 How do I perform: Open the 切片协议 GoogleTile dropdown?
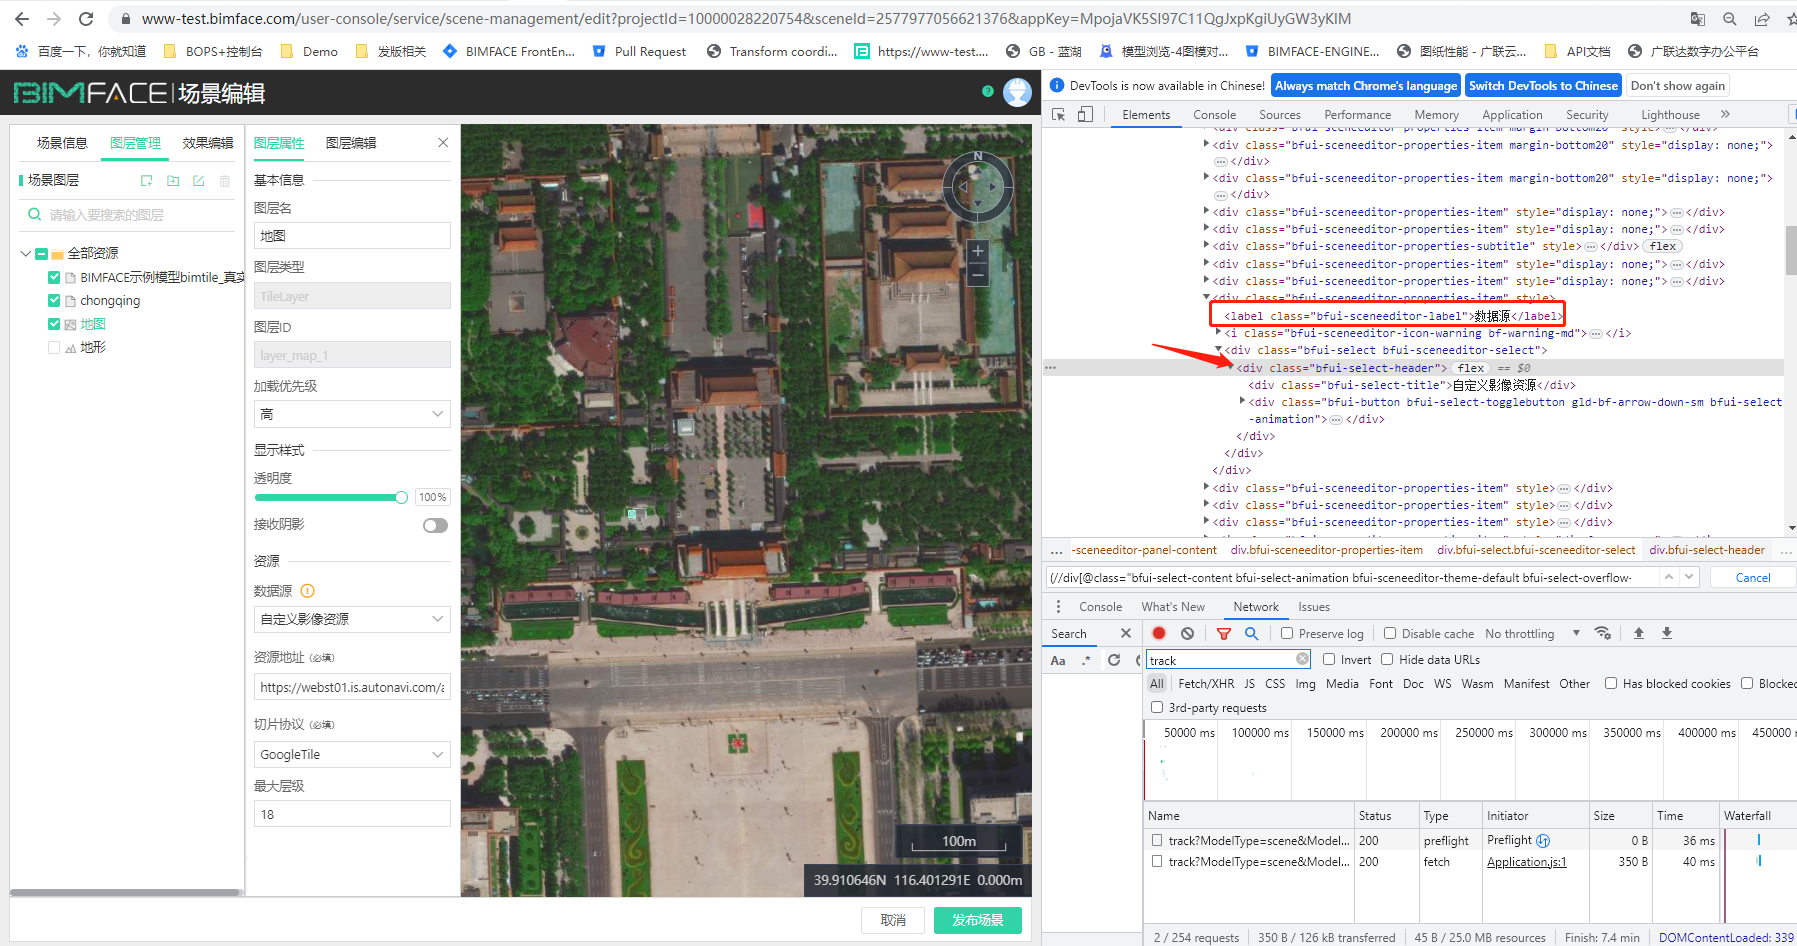point(352,754)
